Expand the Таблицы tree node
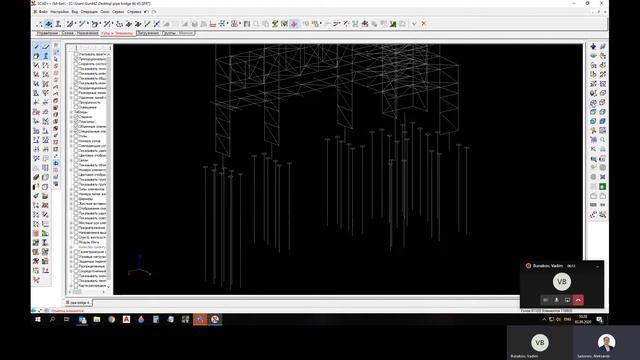Screen dimensions: 640x360 tap(71, 112)
